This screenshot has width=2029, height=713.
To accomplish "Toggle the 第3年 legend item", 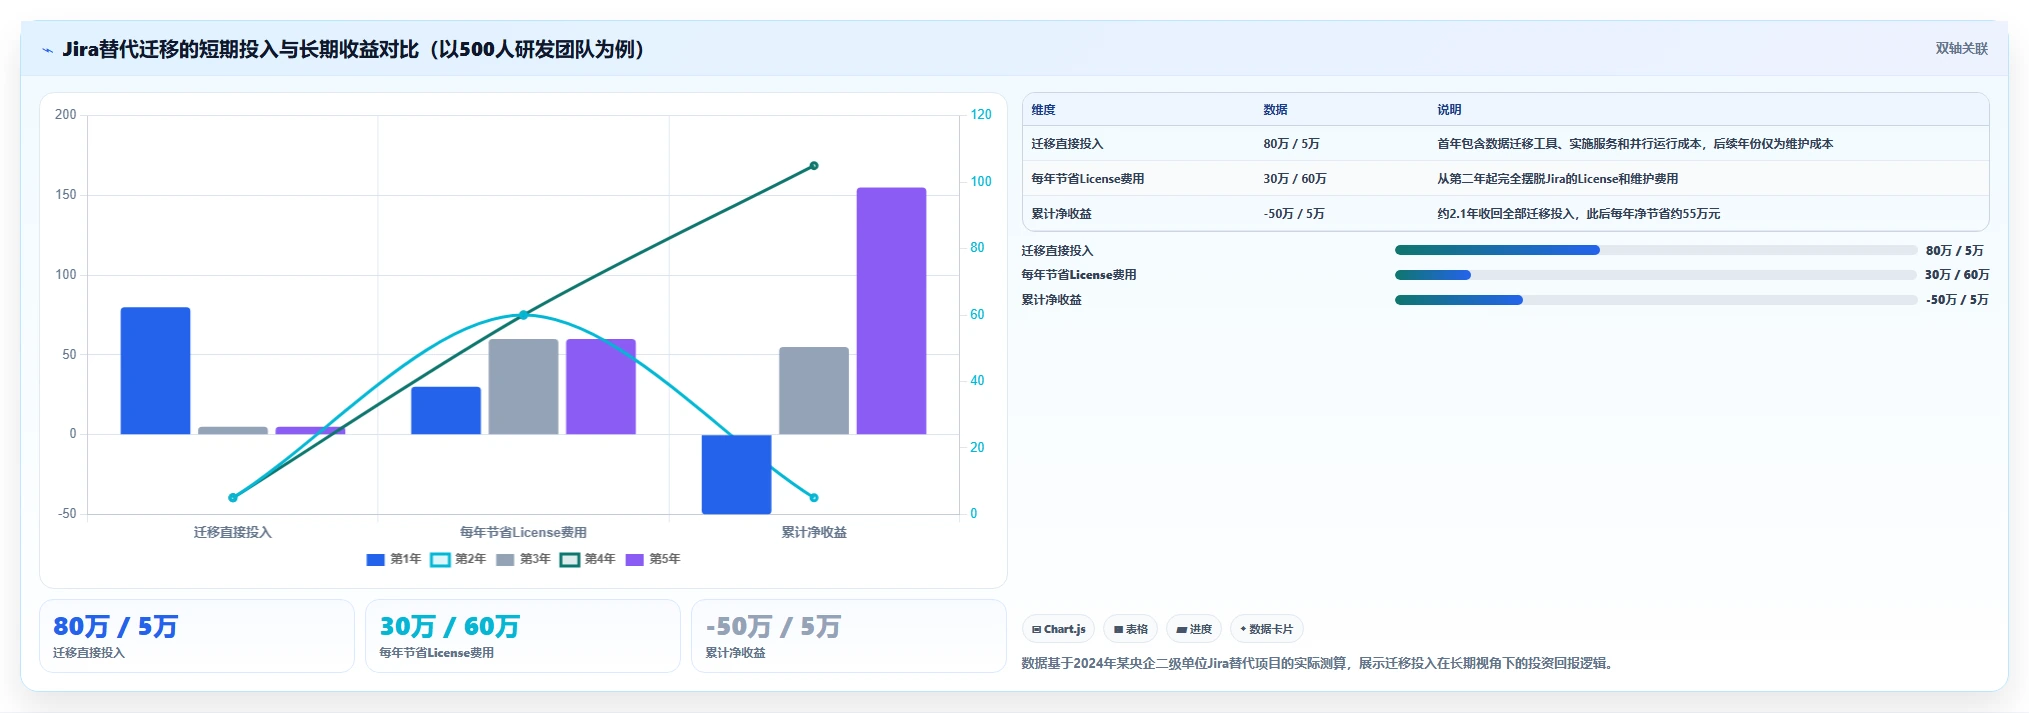I will click(523, 559).
